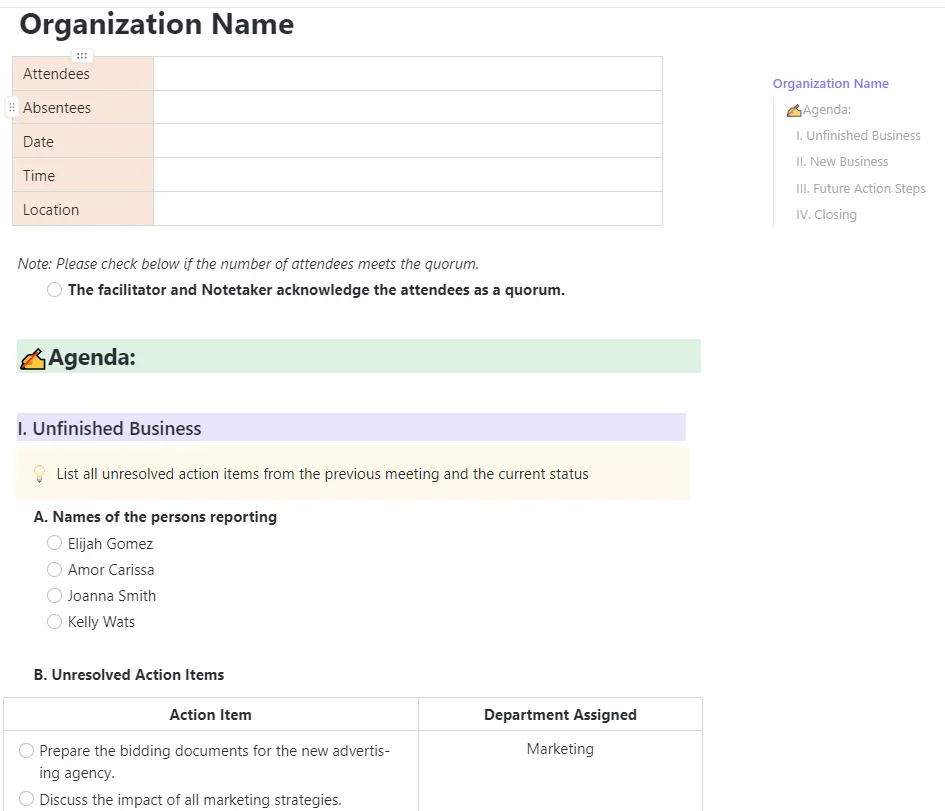Click the empty Time value cell
Screen dimensions: 945x811
pos(408,175)
